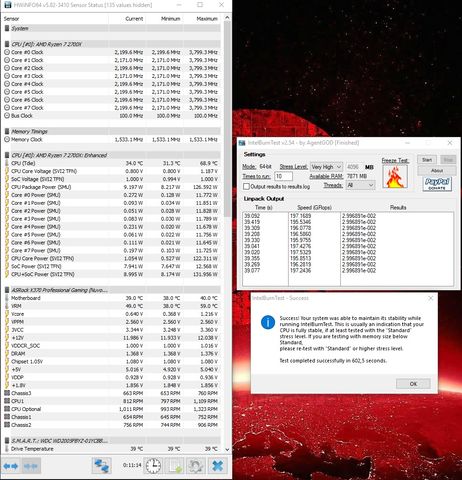
Task: Select the 'DRAM' voltage row
Action: (112, 354)
